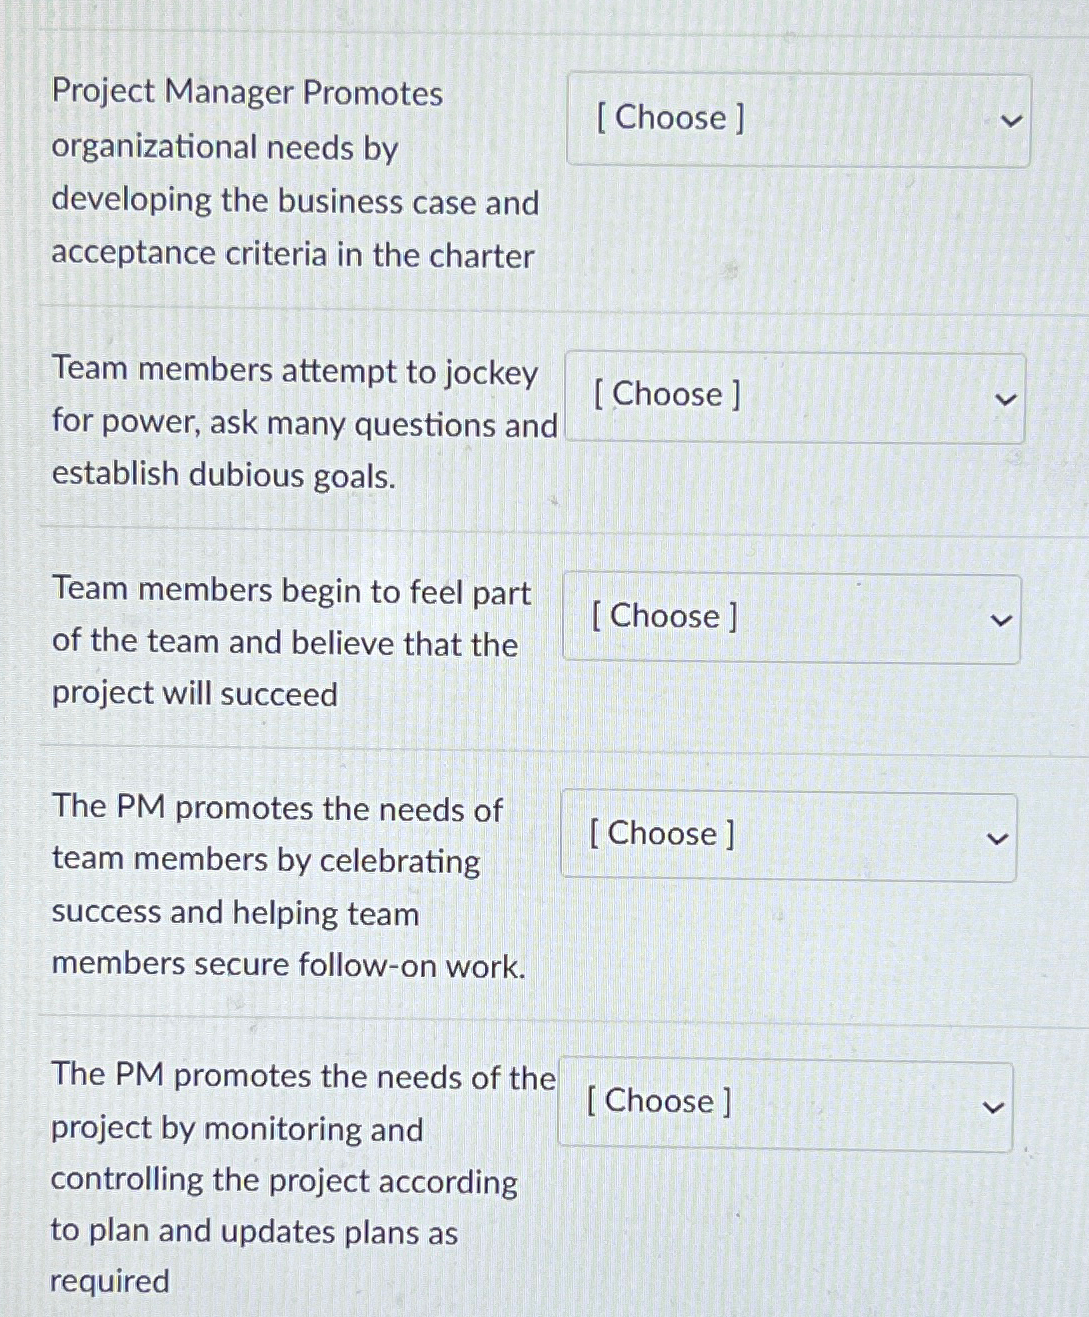Click the statement about establishing dubious goals
Screen dimensions: 1089x1317
pyautogui.click(x=223, y=476)
